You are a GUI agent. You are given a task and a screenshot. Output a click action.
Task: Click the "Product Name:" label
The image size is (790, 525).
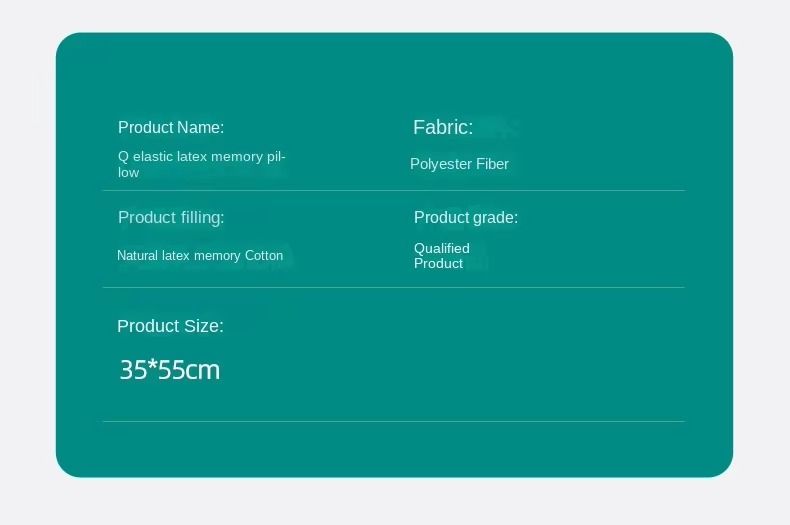click(171, 127)
